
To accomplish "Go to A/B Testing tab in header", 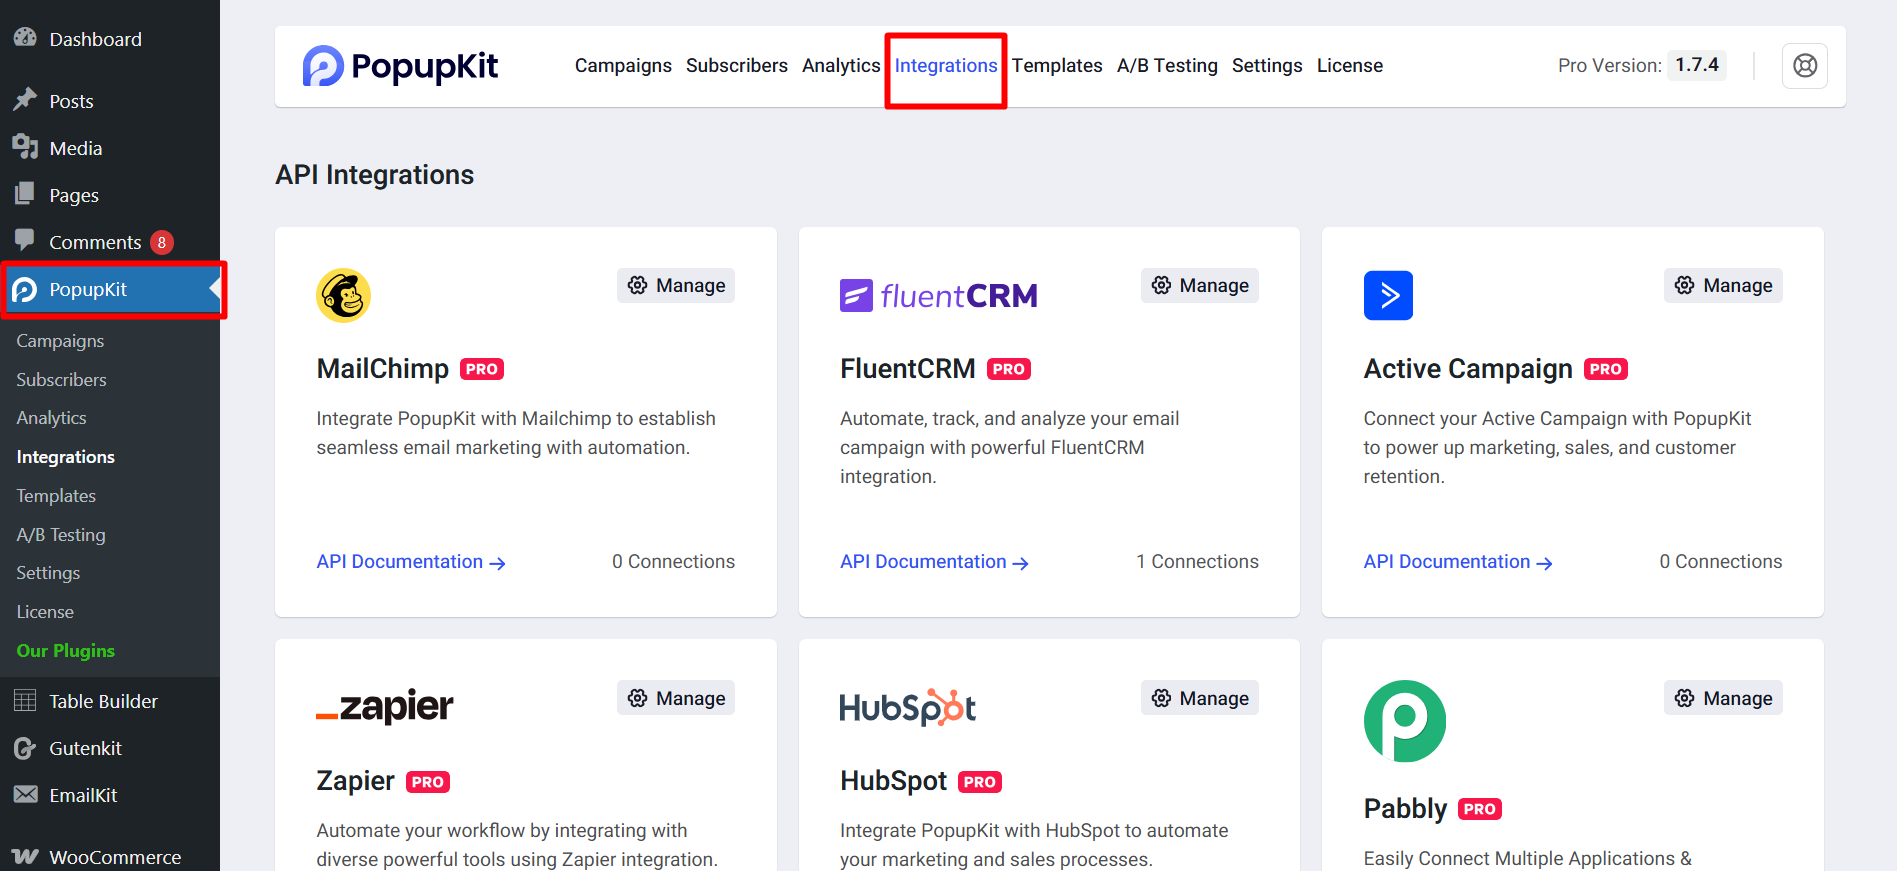I will pyautogui.click(x=1167, y=66).
